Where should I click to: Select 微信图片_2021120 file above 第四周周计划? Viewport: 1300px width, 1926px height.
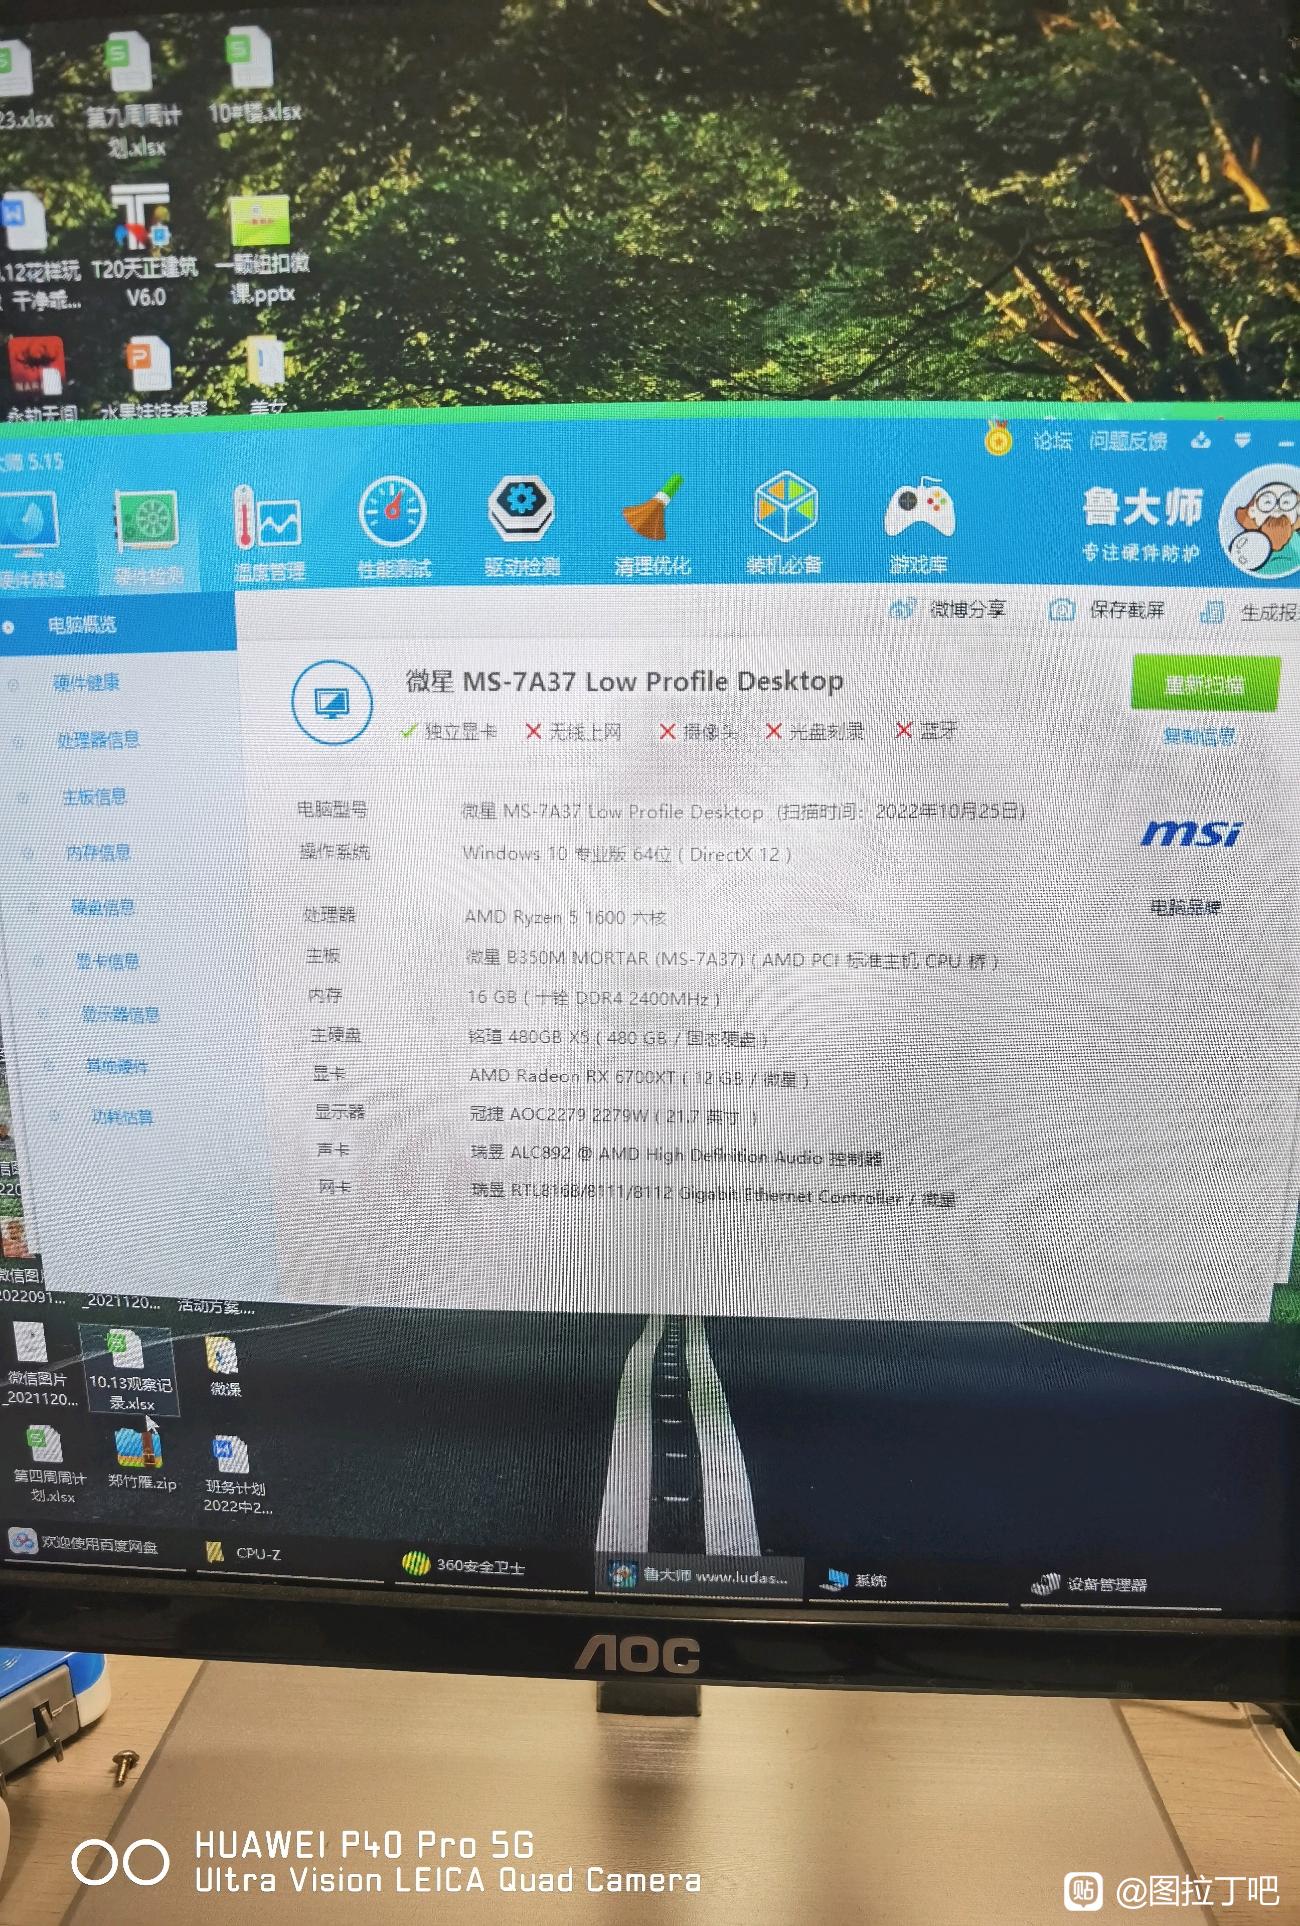pyautogui.click(x=38, y=1364)
